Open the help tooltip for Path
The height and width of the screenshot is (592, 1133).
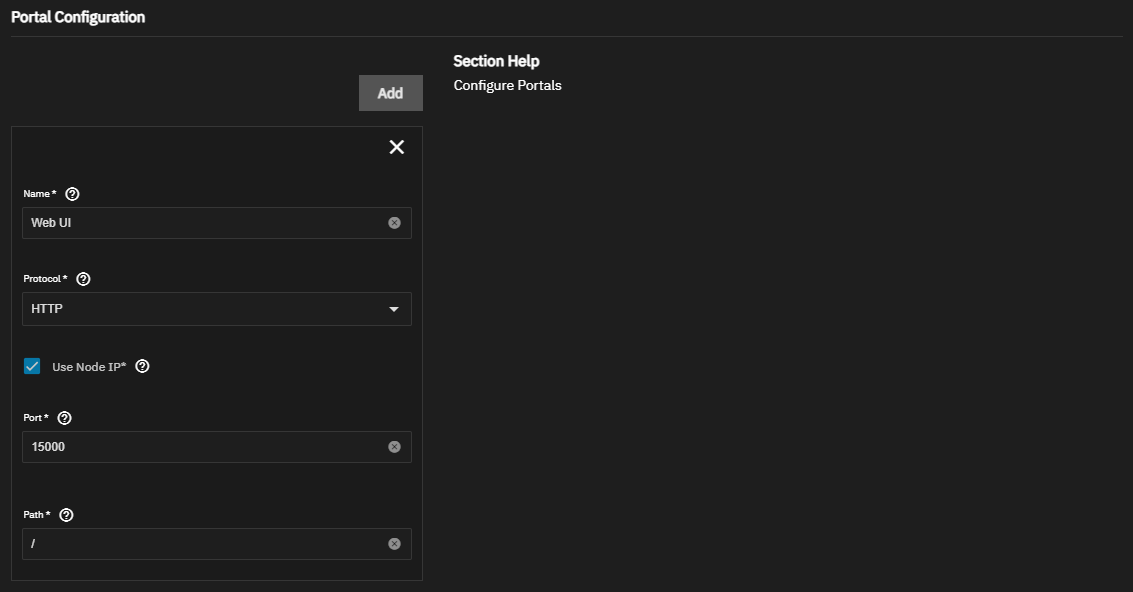click(67, 515)
